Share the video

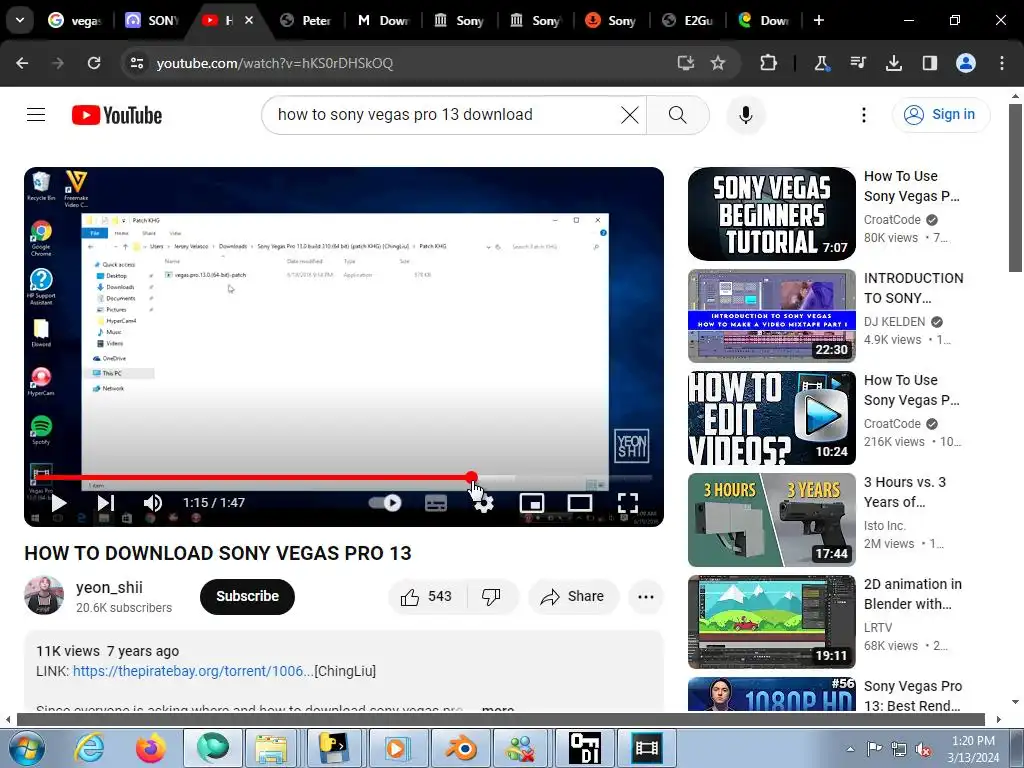tap(573, 596)
